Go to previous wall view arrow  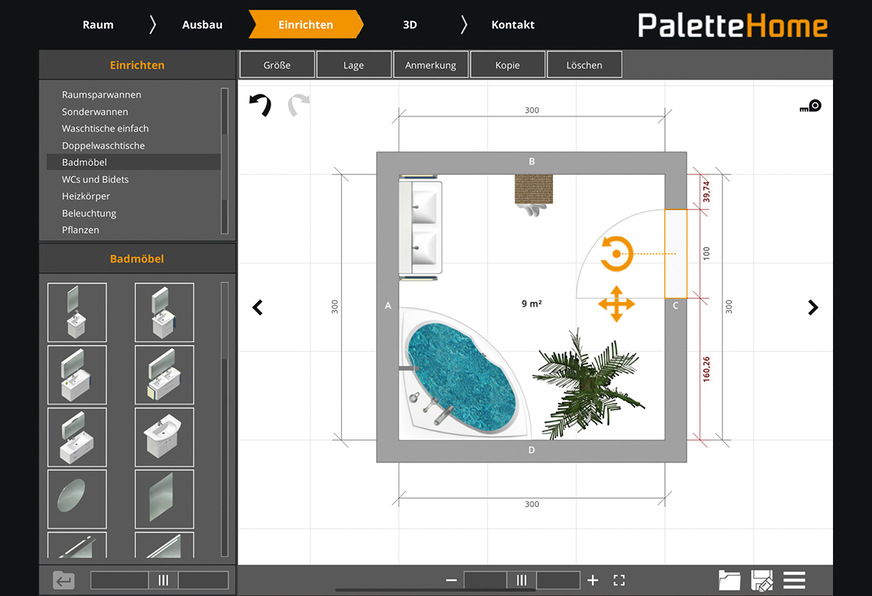[257, 308]
